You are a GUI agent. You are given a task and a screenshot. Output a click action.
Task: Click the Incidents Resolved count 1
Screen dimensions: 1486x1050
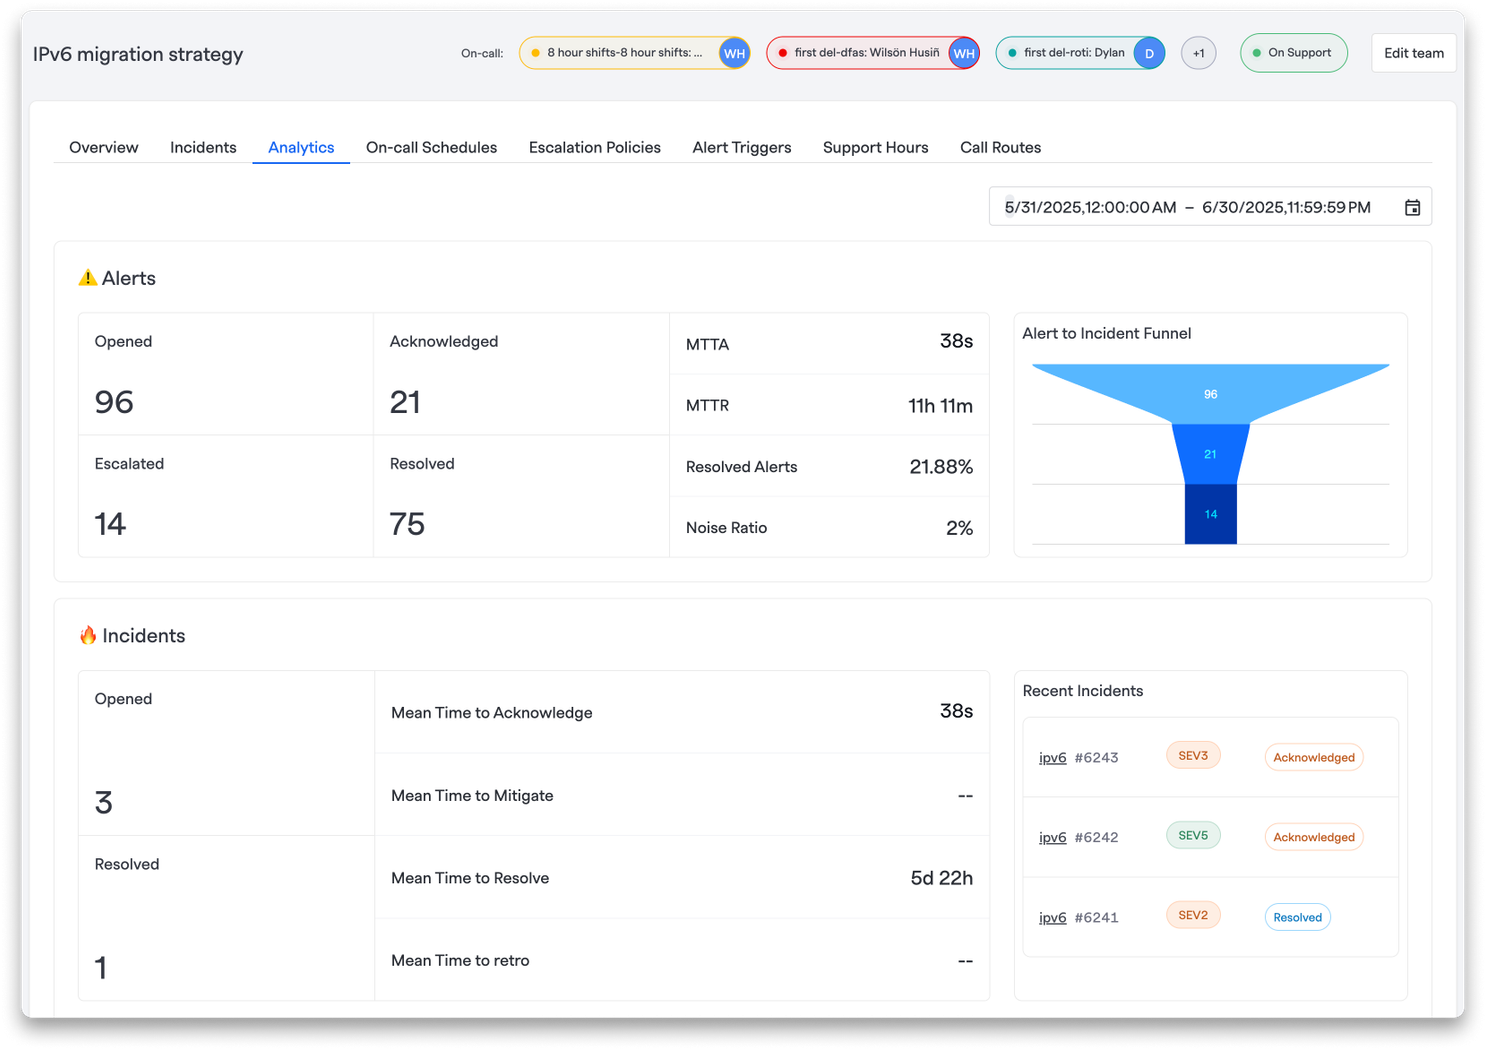pos(100,967)
